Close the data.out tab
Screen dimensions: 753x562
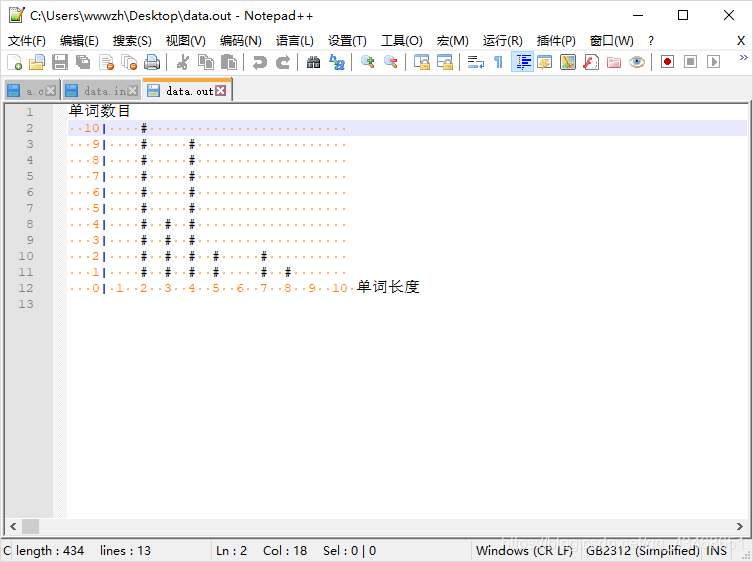click(220, 90)
